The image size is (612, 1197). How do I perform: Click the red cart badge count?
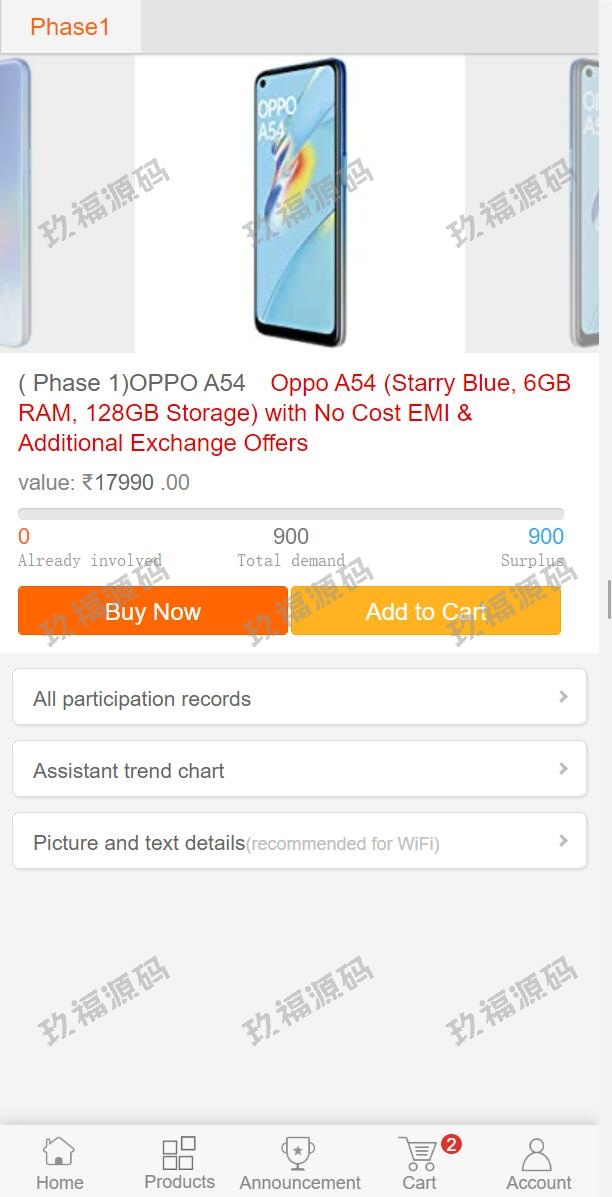451,1144
